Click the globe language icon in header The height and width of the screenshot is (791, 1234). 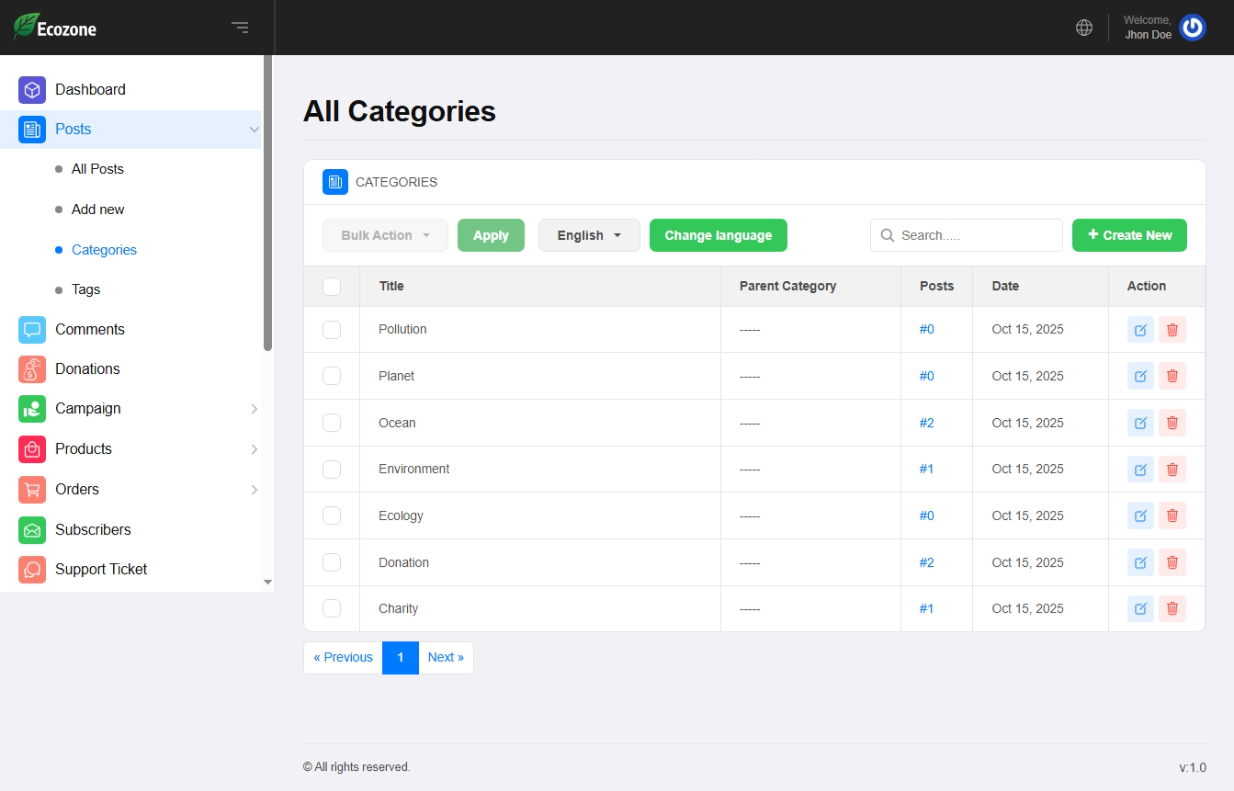(1084, 28)
